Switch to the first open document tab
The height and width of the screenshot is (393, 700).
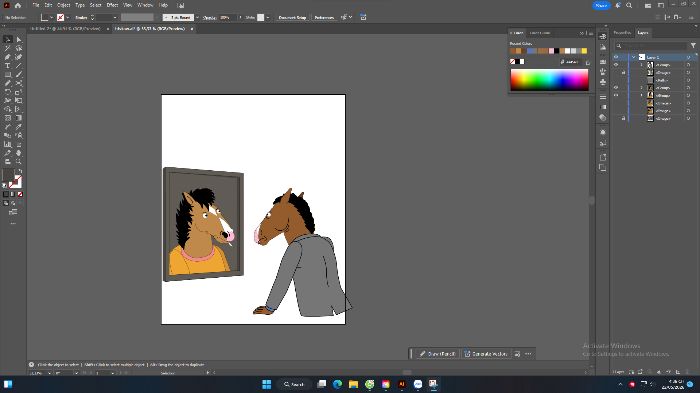66,29
